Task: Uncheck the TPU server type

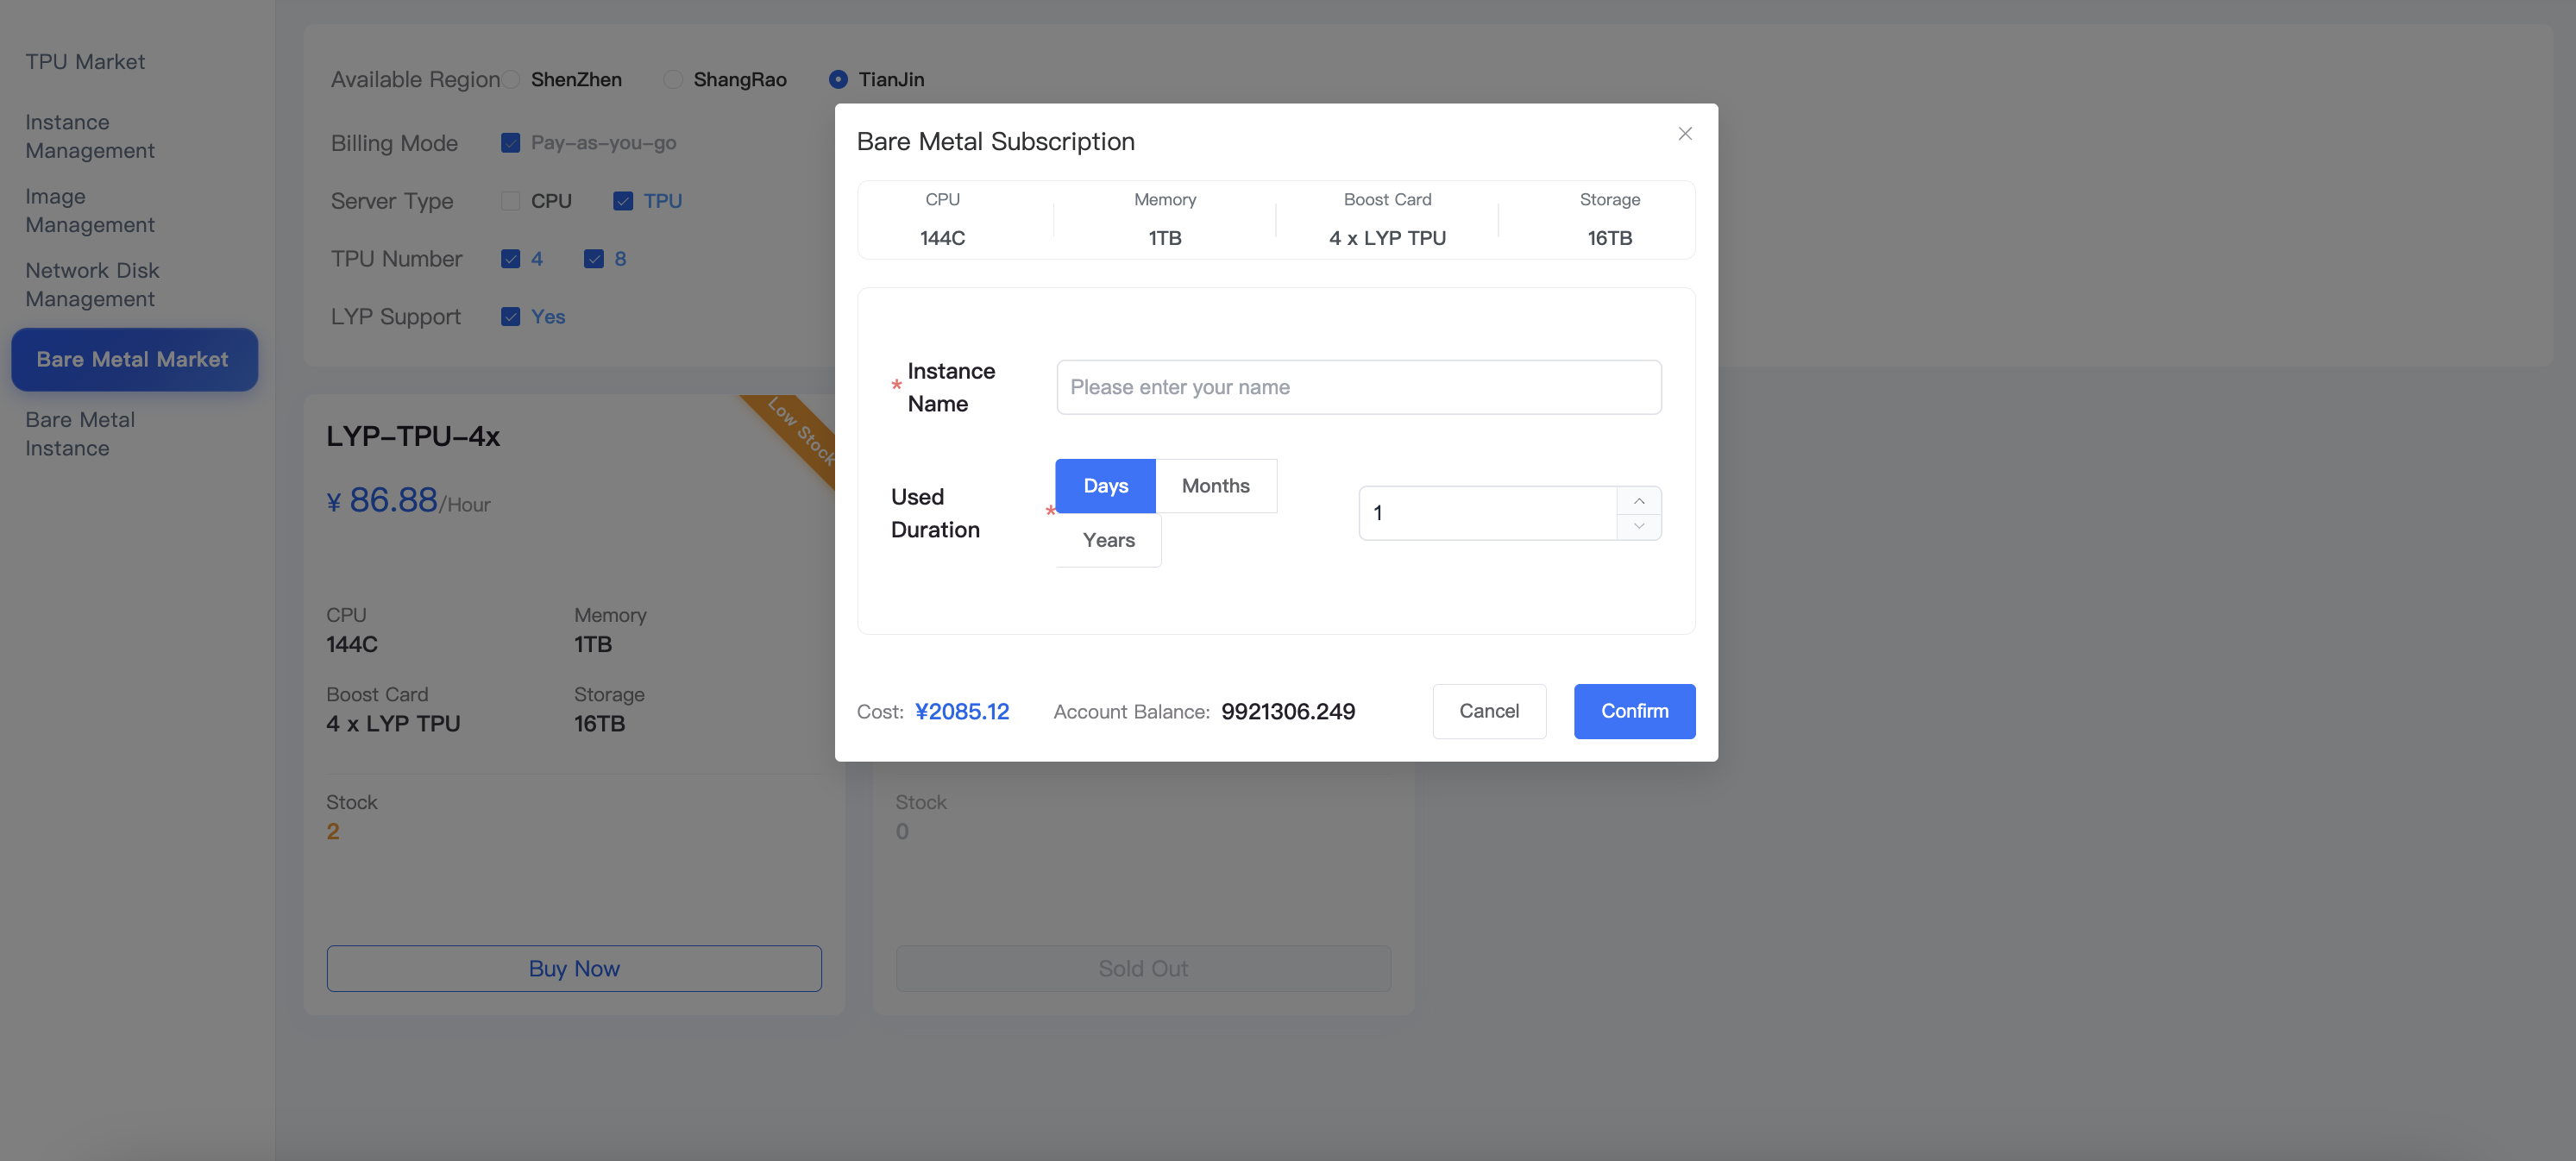Action: pos(622,200)
